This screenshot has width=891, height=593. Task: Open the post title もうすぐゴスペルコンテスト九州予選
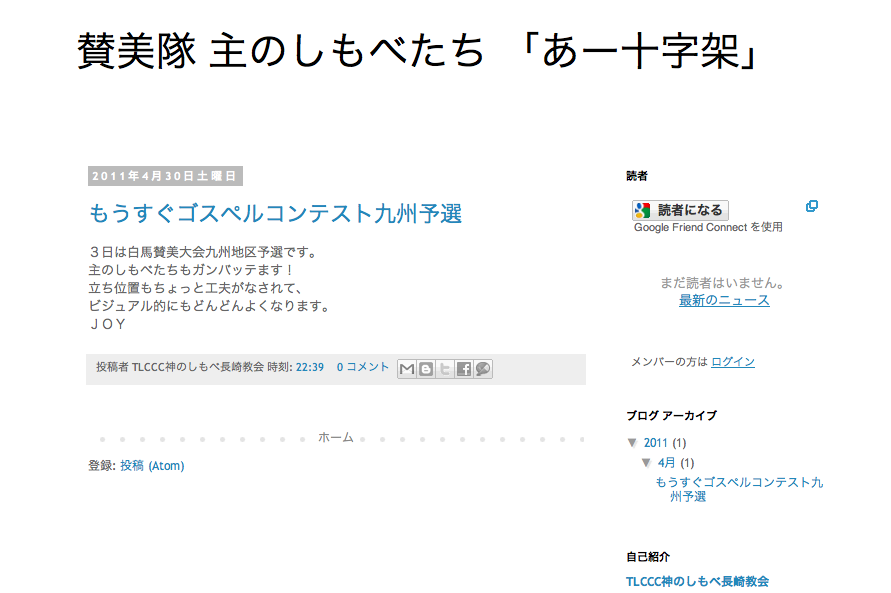coord(276,214)
